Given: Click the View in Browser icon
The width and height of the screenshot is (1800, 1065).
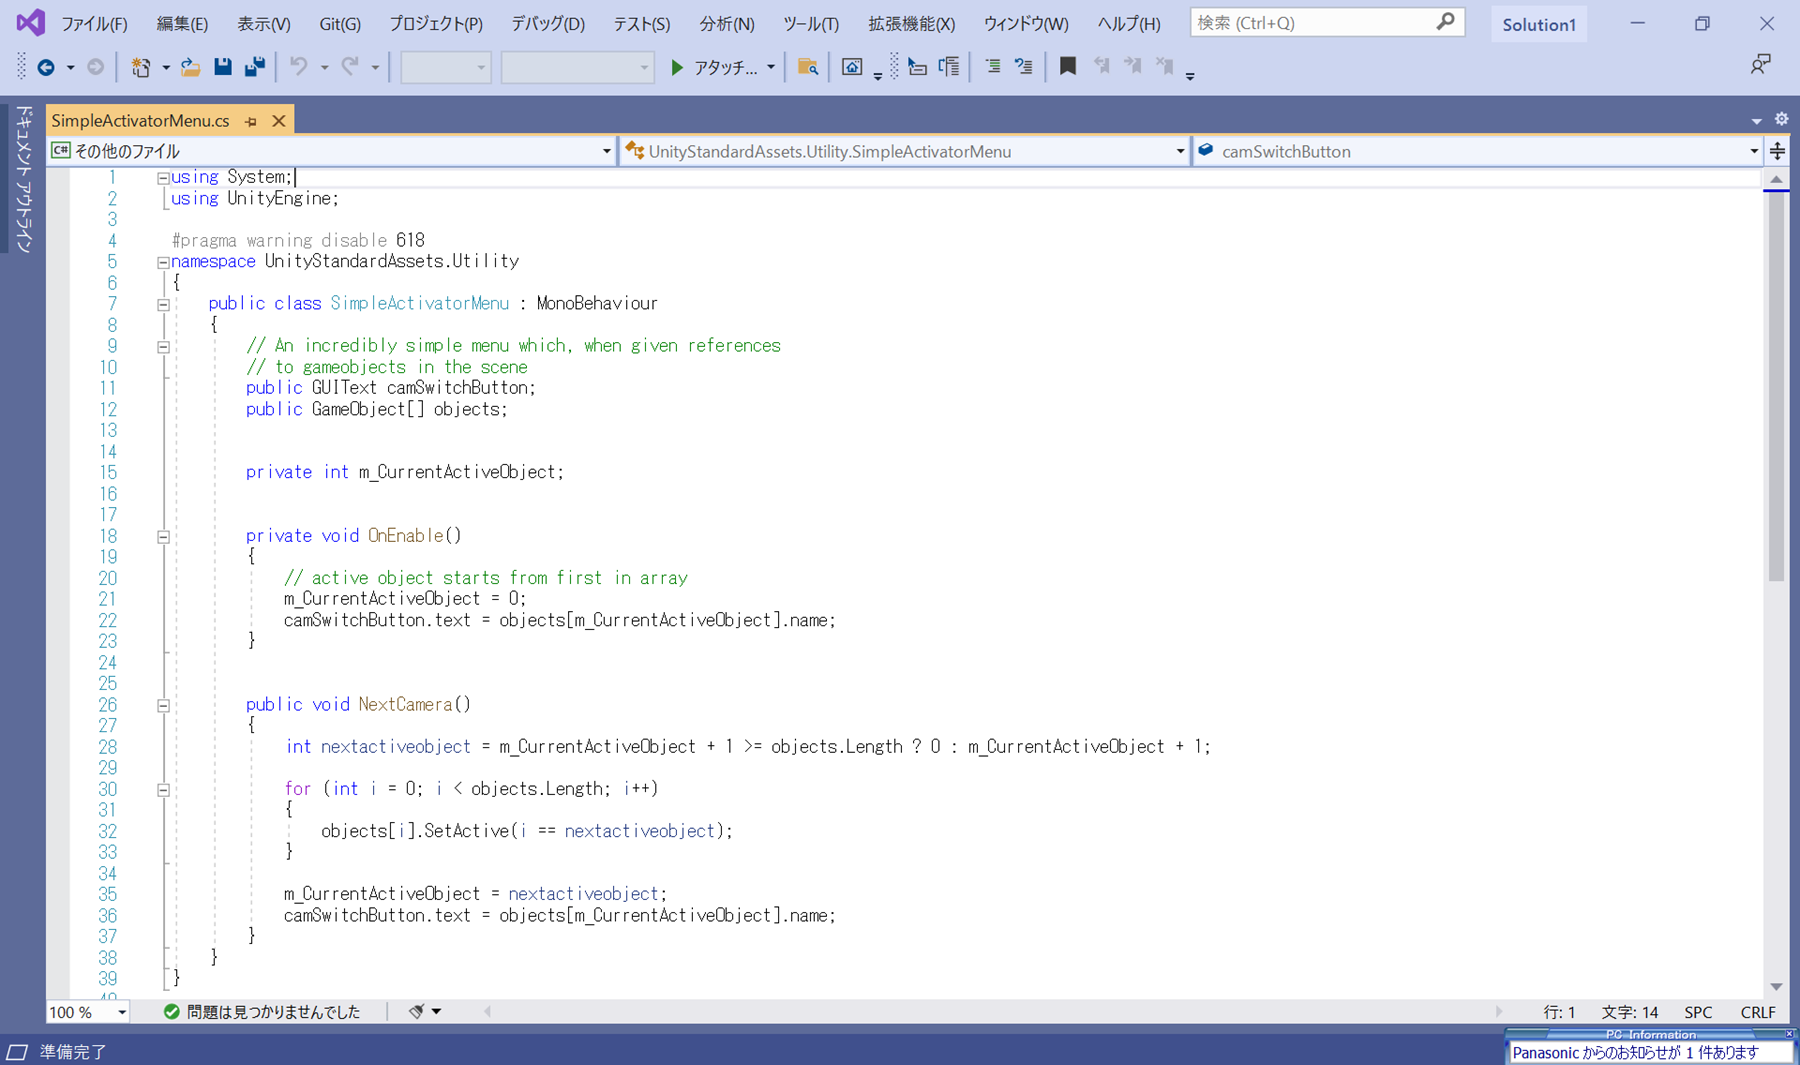Looking at the screenshot, I should (851, 66).
